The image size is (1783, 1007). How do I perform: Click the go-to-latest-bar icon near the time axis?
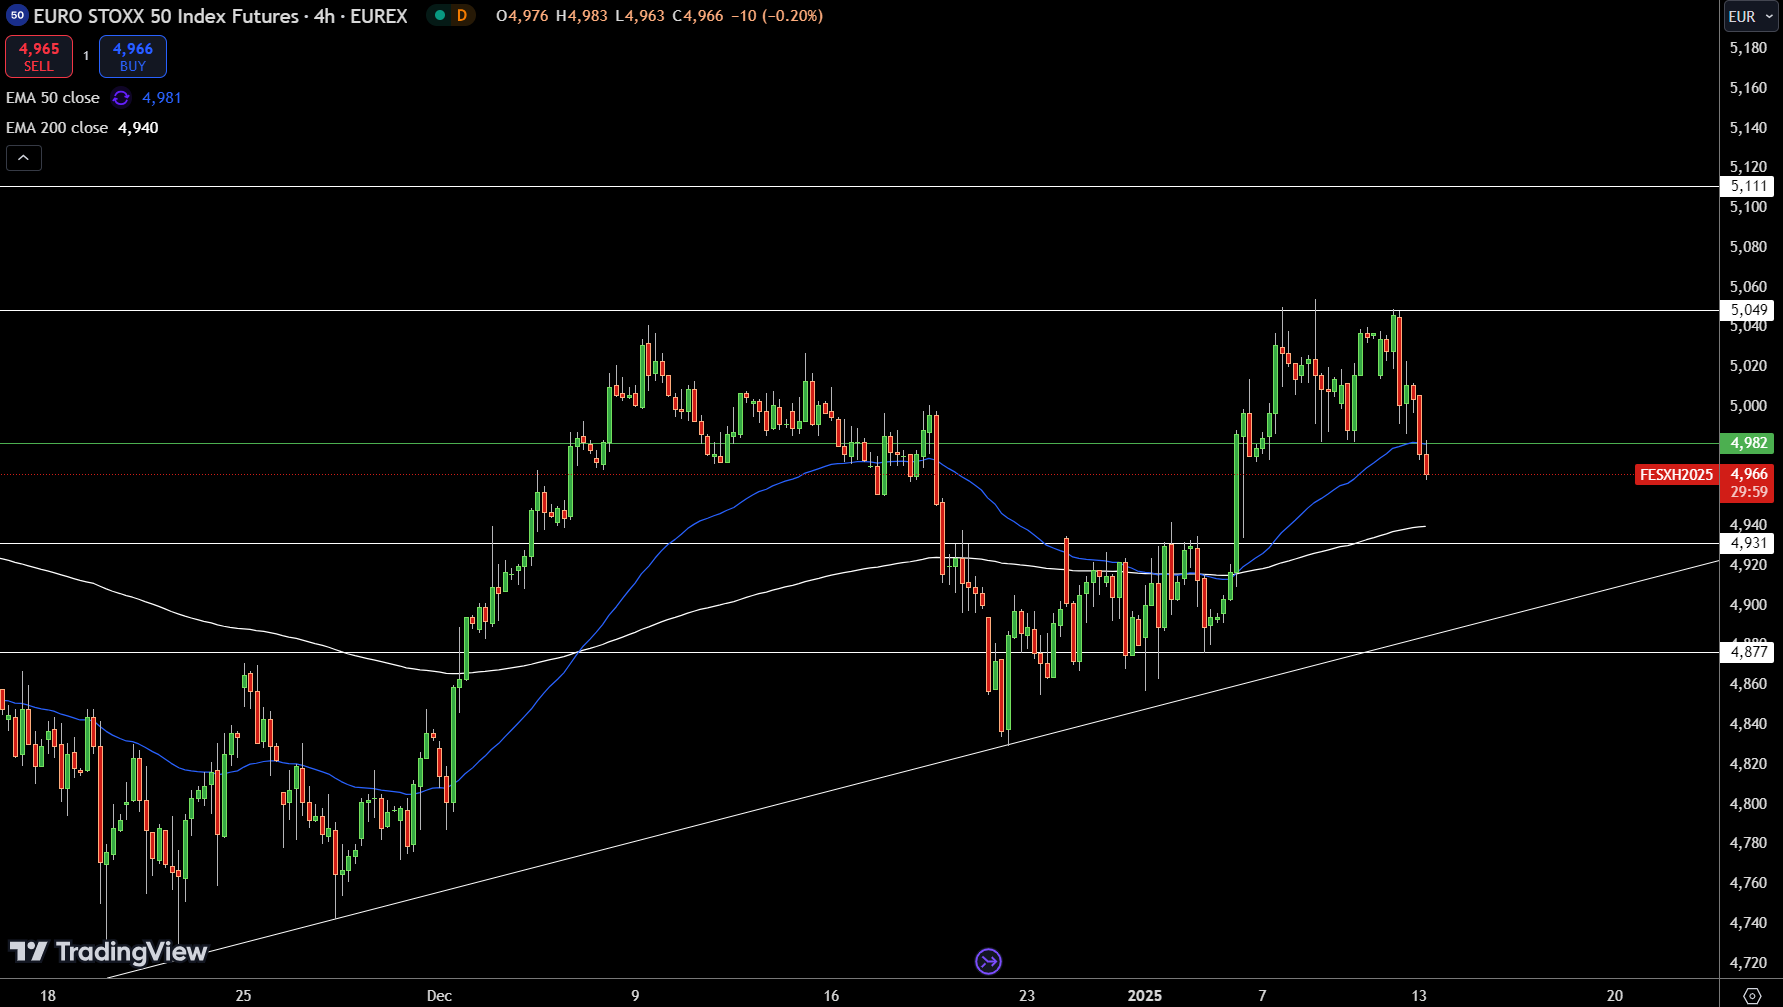click(x=988, y=962)
